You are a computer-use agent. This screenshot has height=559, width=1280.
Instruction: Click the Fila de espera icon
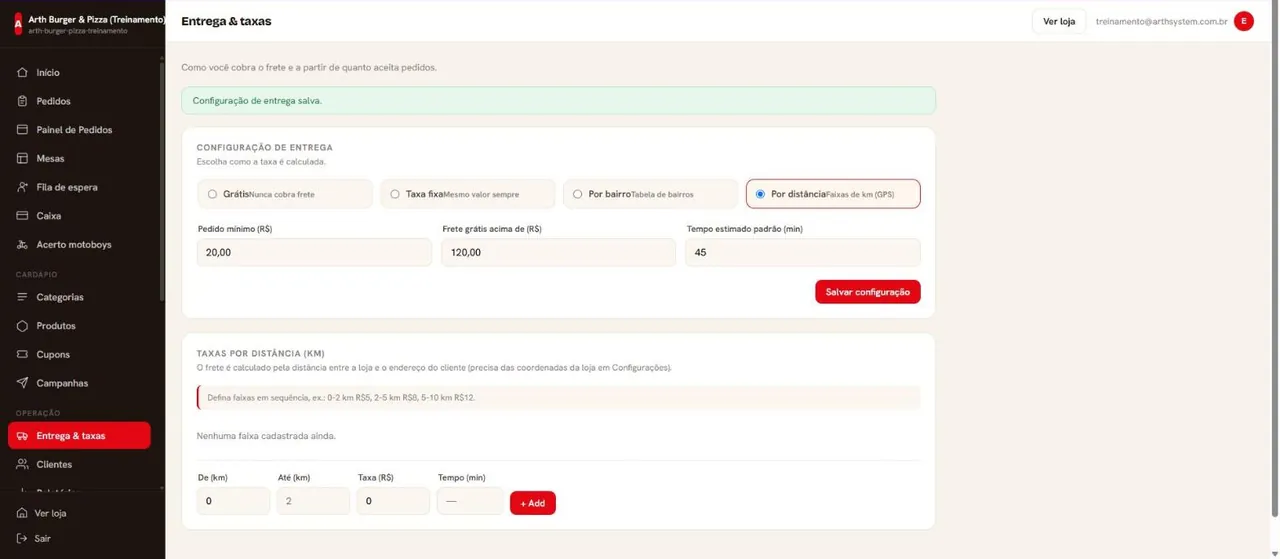pyautogui.click(x=23, y=187)
